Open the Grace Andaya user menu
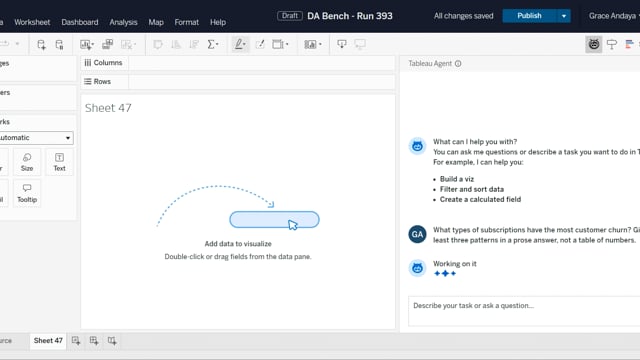Screen dimensions: 640x360 (614, 16)
